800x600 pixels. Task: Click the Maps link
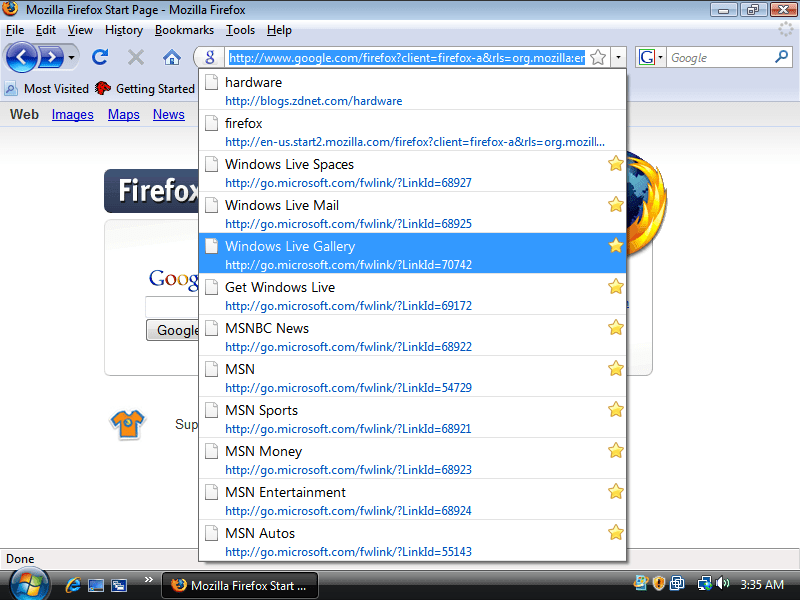123,114
